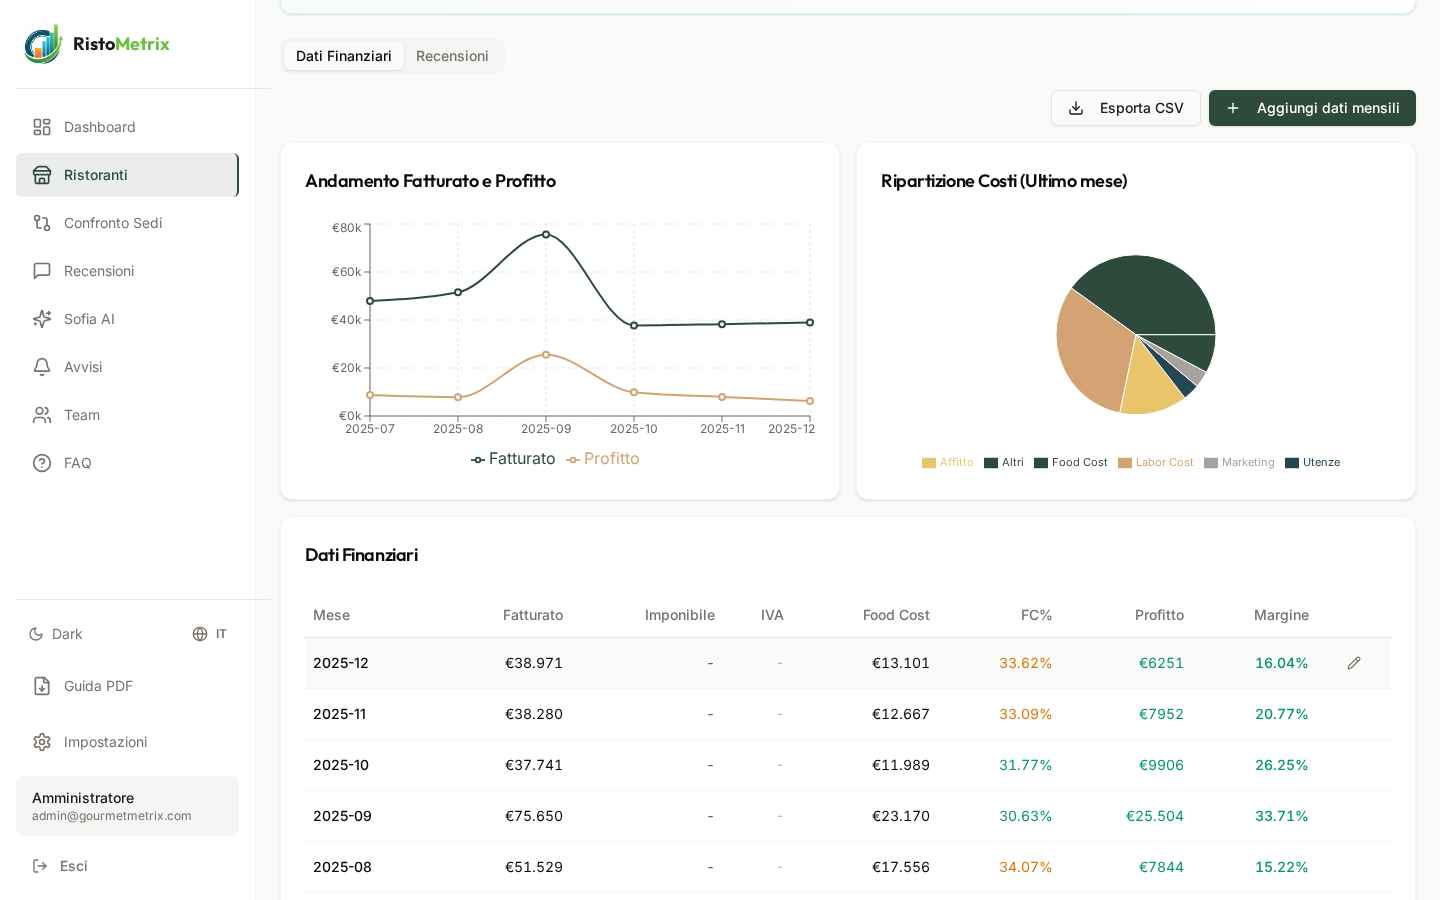Click the €75.650 revenue value

point(534,816)
